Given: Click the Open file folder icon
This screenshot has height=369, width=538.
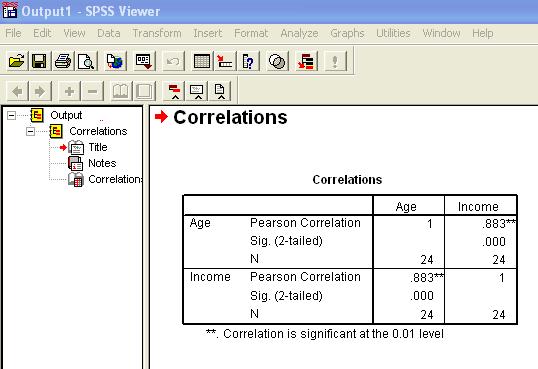Looking at the screenshot, I should [16, 61].
